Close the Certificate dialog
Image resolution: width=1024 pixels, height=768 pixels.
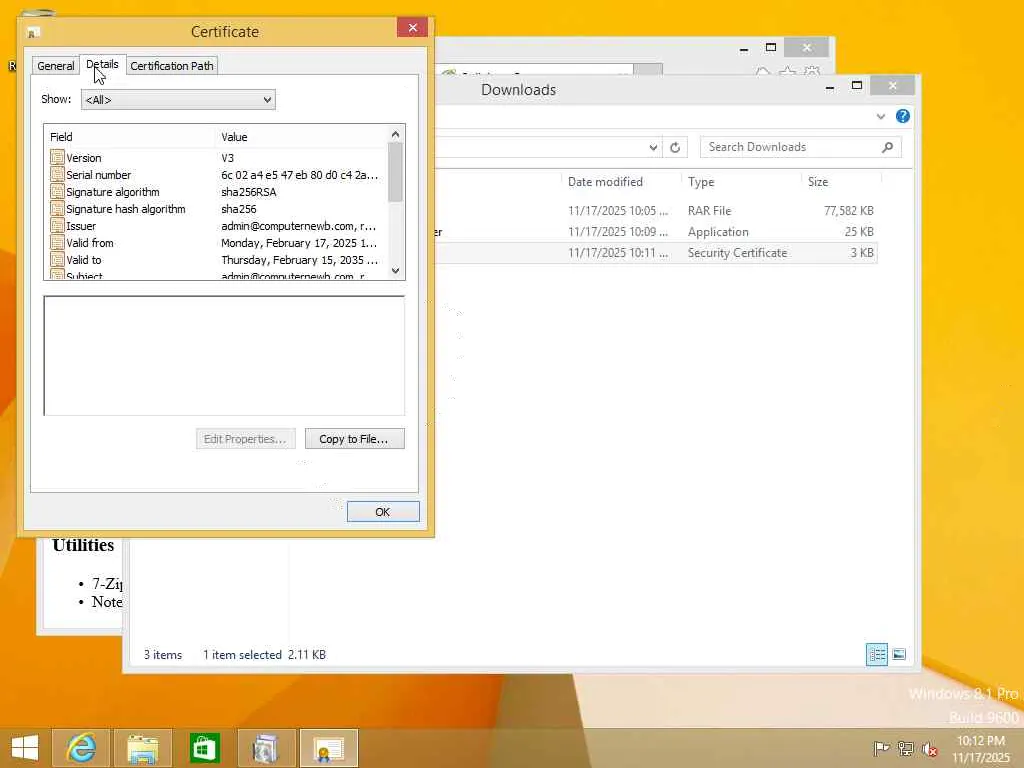tap(412, 27)
